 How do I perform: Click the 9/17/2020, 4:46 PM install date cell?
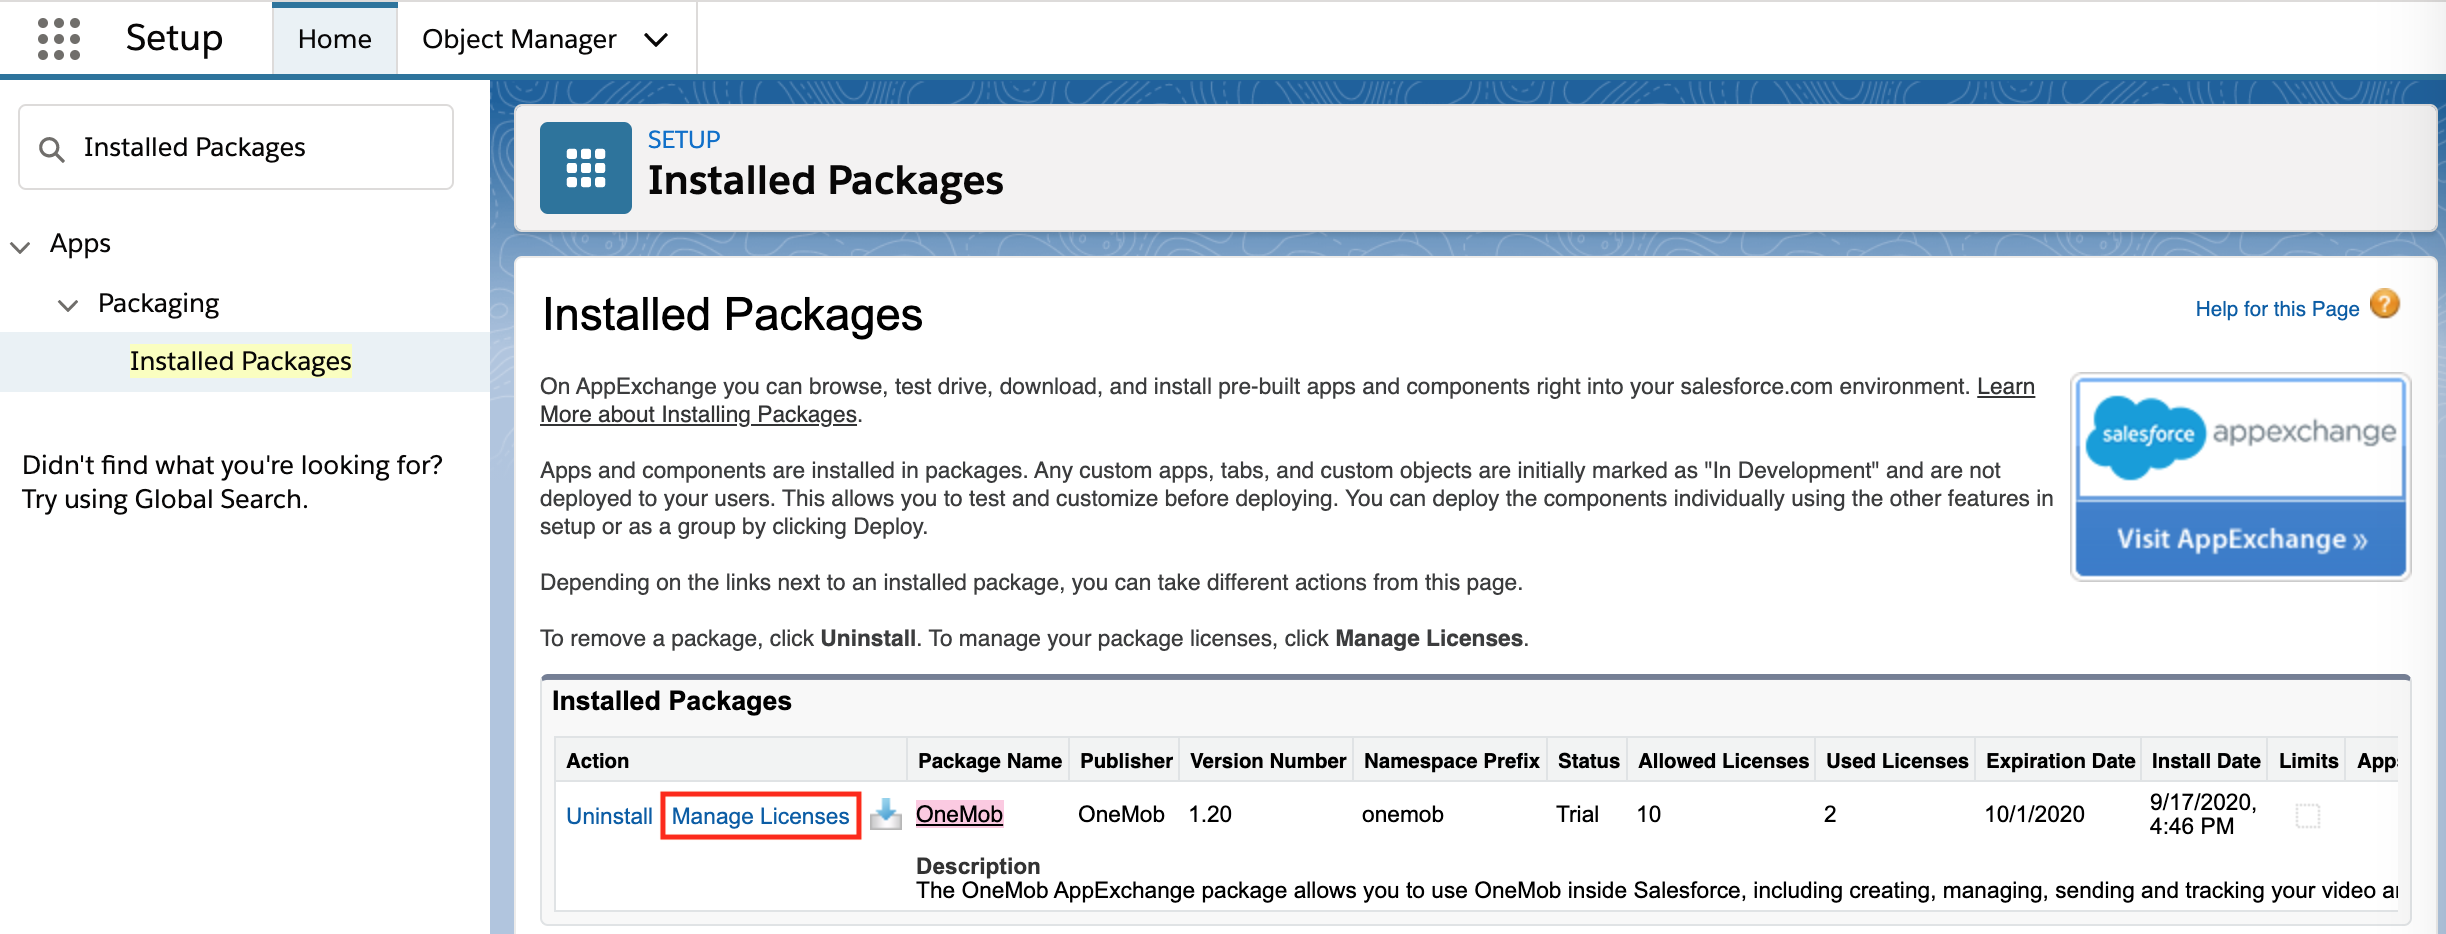pos(2203,814)
